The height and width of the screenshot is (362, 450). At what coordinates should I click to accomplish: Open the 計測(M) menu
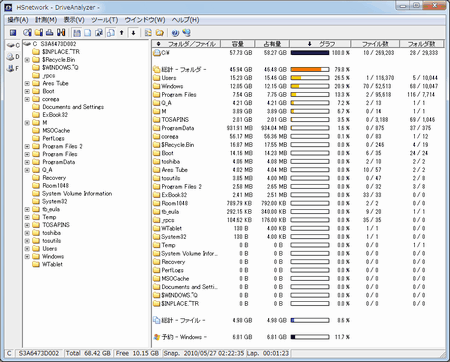point(46,20)
